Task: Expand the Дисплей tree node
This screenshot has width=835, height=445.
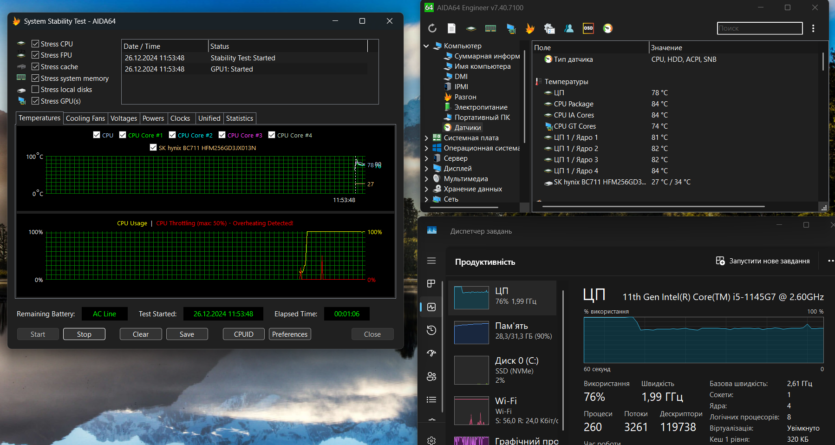Action: pyautogui.click(x=426, y=168)
